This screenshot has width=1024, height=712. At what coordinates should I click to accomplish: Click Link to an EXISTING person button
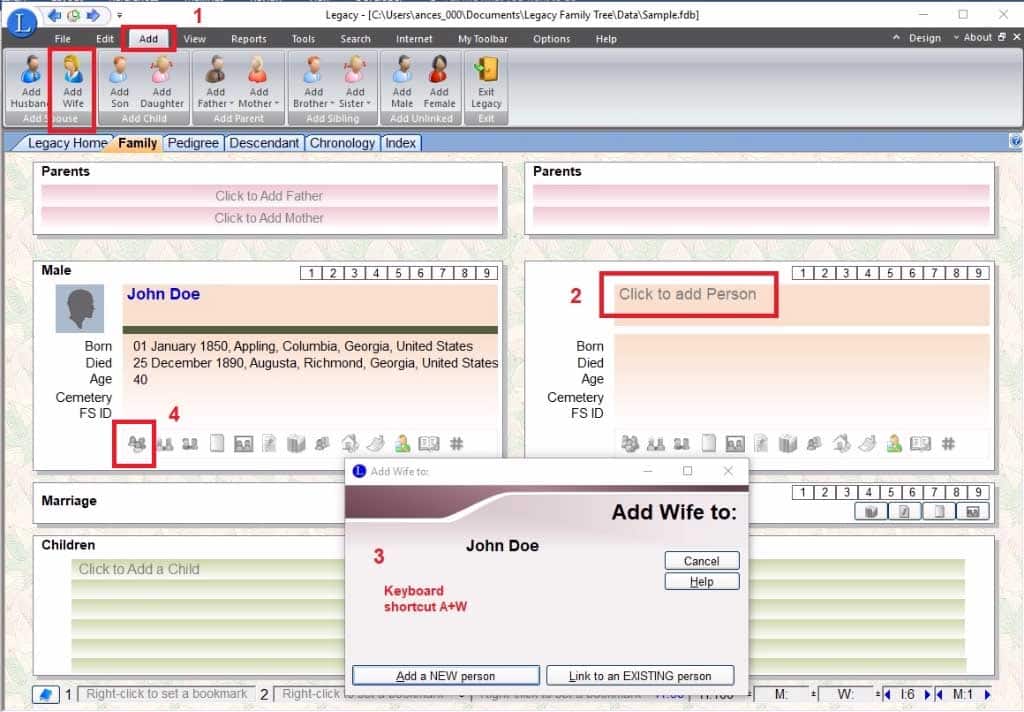640,675
